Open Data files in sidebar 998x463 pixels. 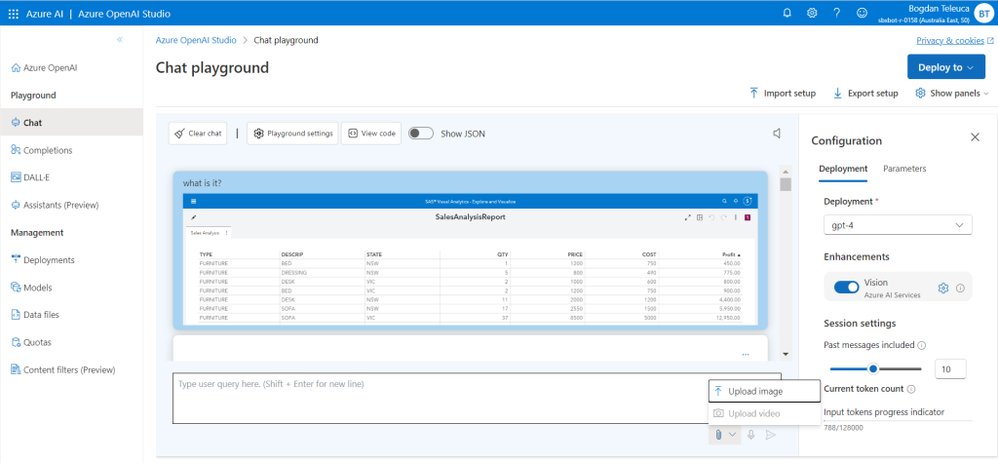[x=35, y=315]
